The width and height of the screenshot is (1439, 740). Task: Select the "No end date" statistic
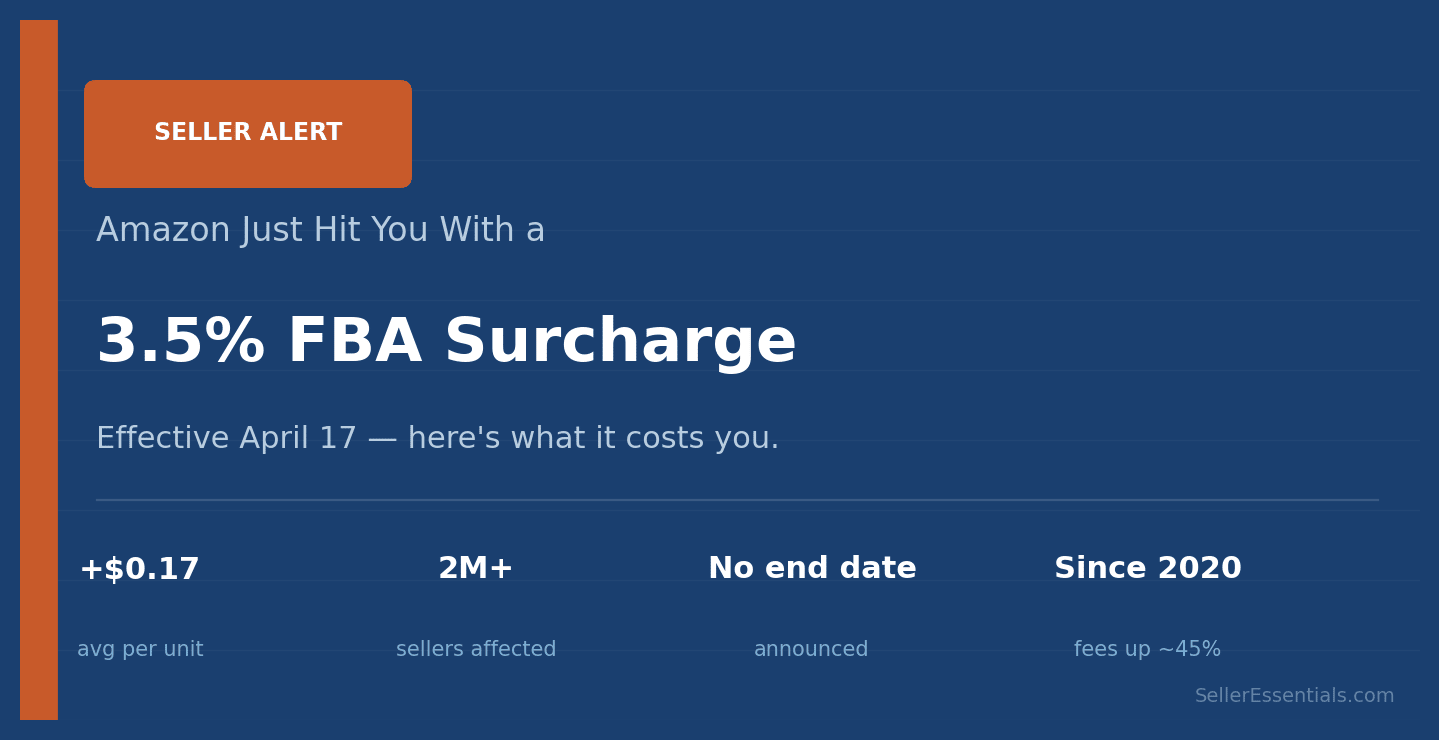[x=812, y=570]
